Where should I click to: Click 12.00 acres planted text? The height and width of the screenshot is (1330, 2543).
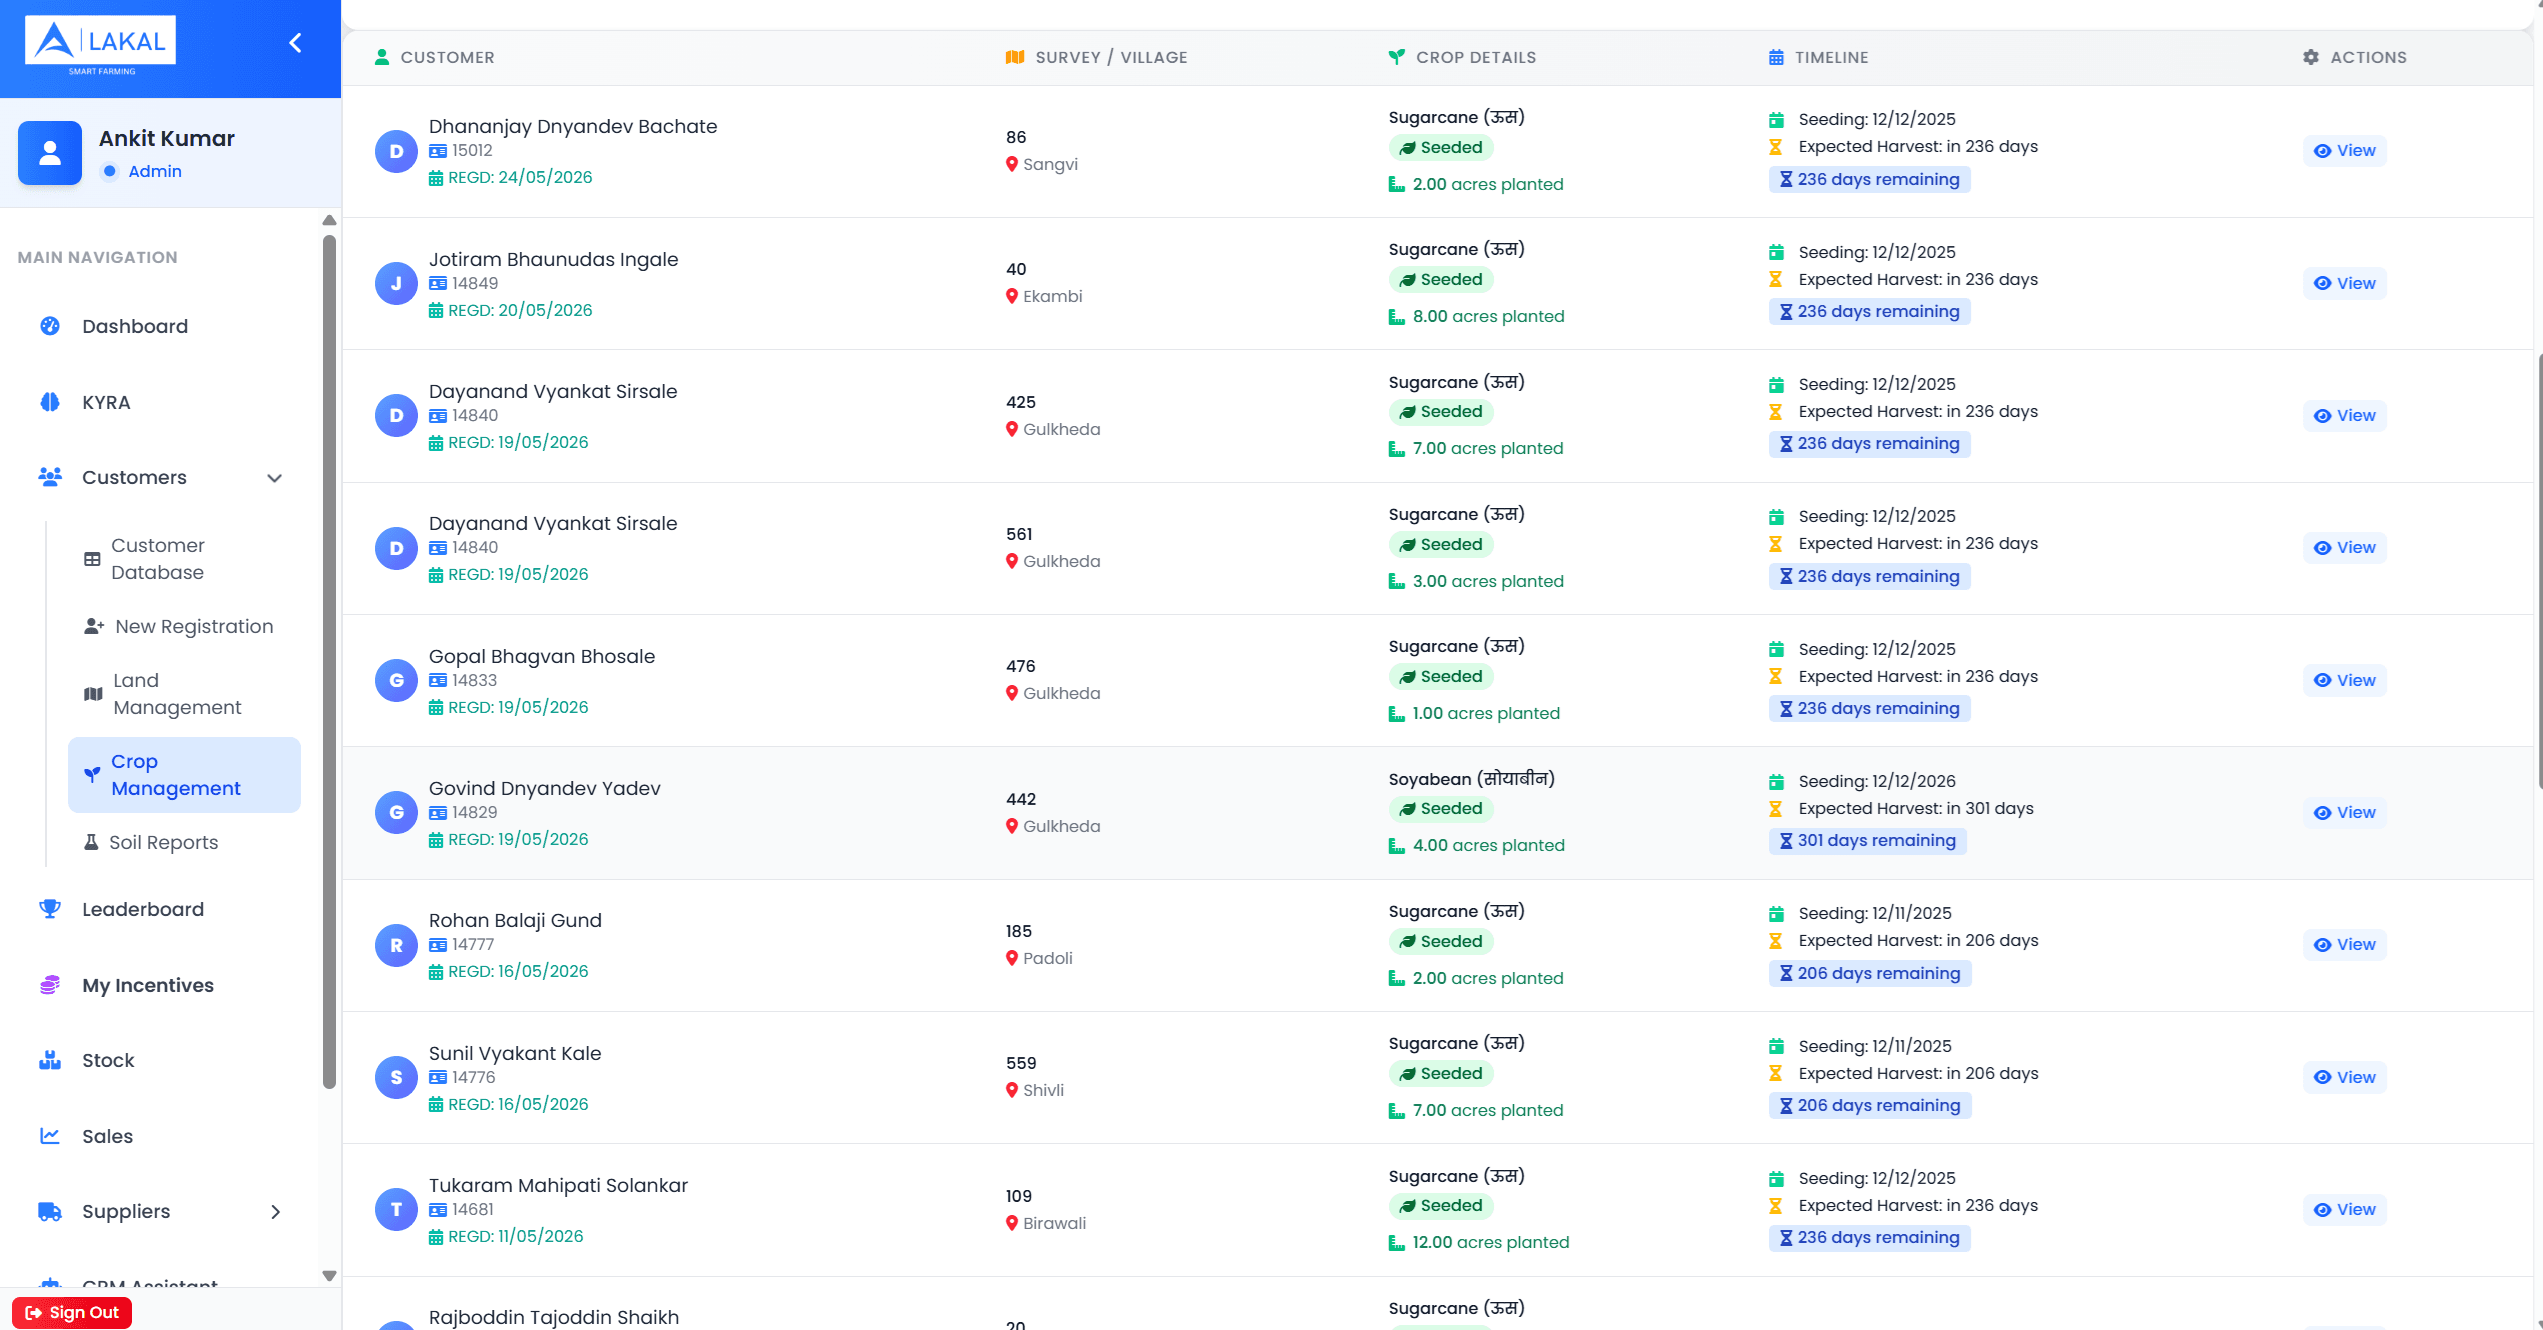pyautogui.click(x=1490, y=1242)
